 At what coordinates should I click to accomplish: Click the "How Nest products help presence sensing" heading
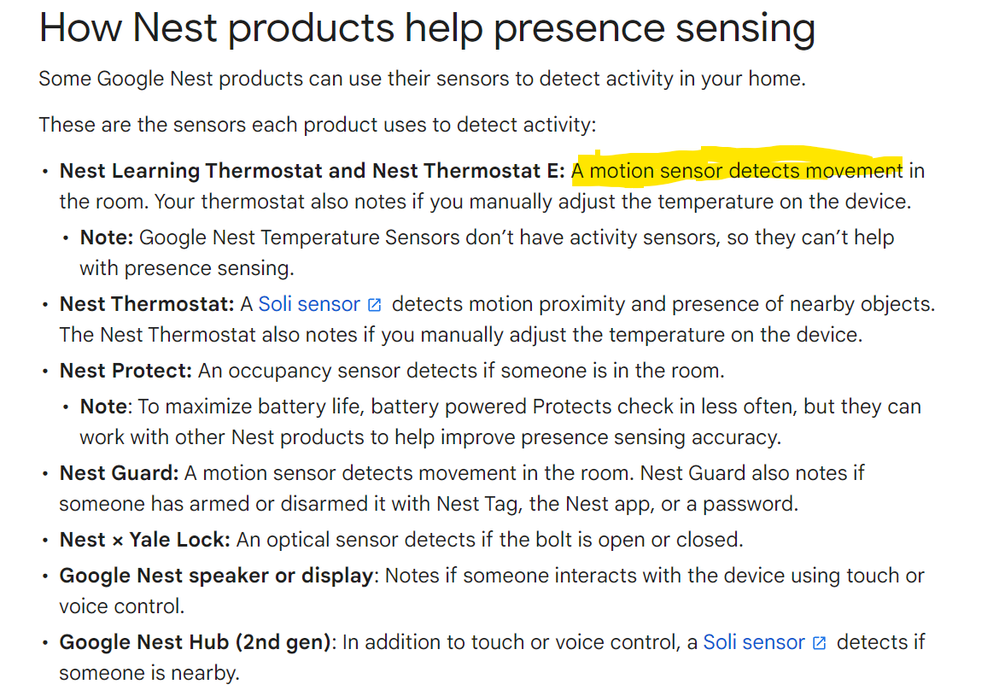[427, 29]
